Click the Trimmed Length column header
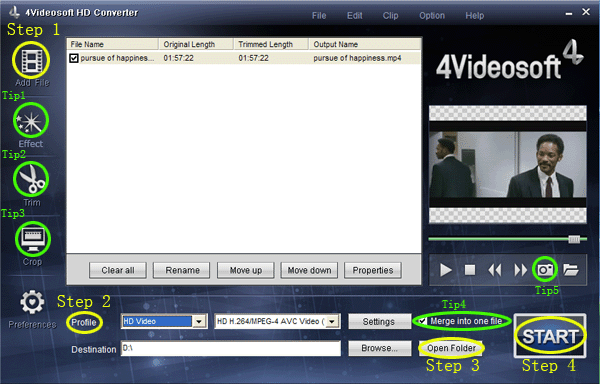This screenshot has width=600, height=384. [271, 44]
